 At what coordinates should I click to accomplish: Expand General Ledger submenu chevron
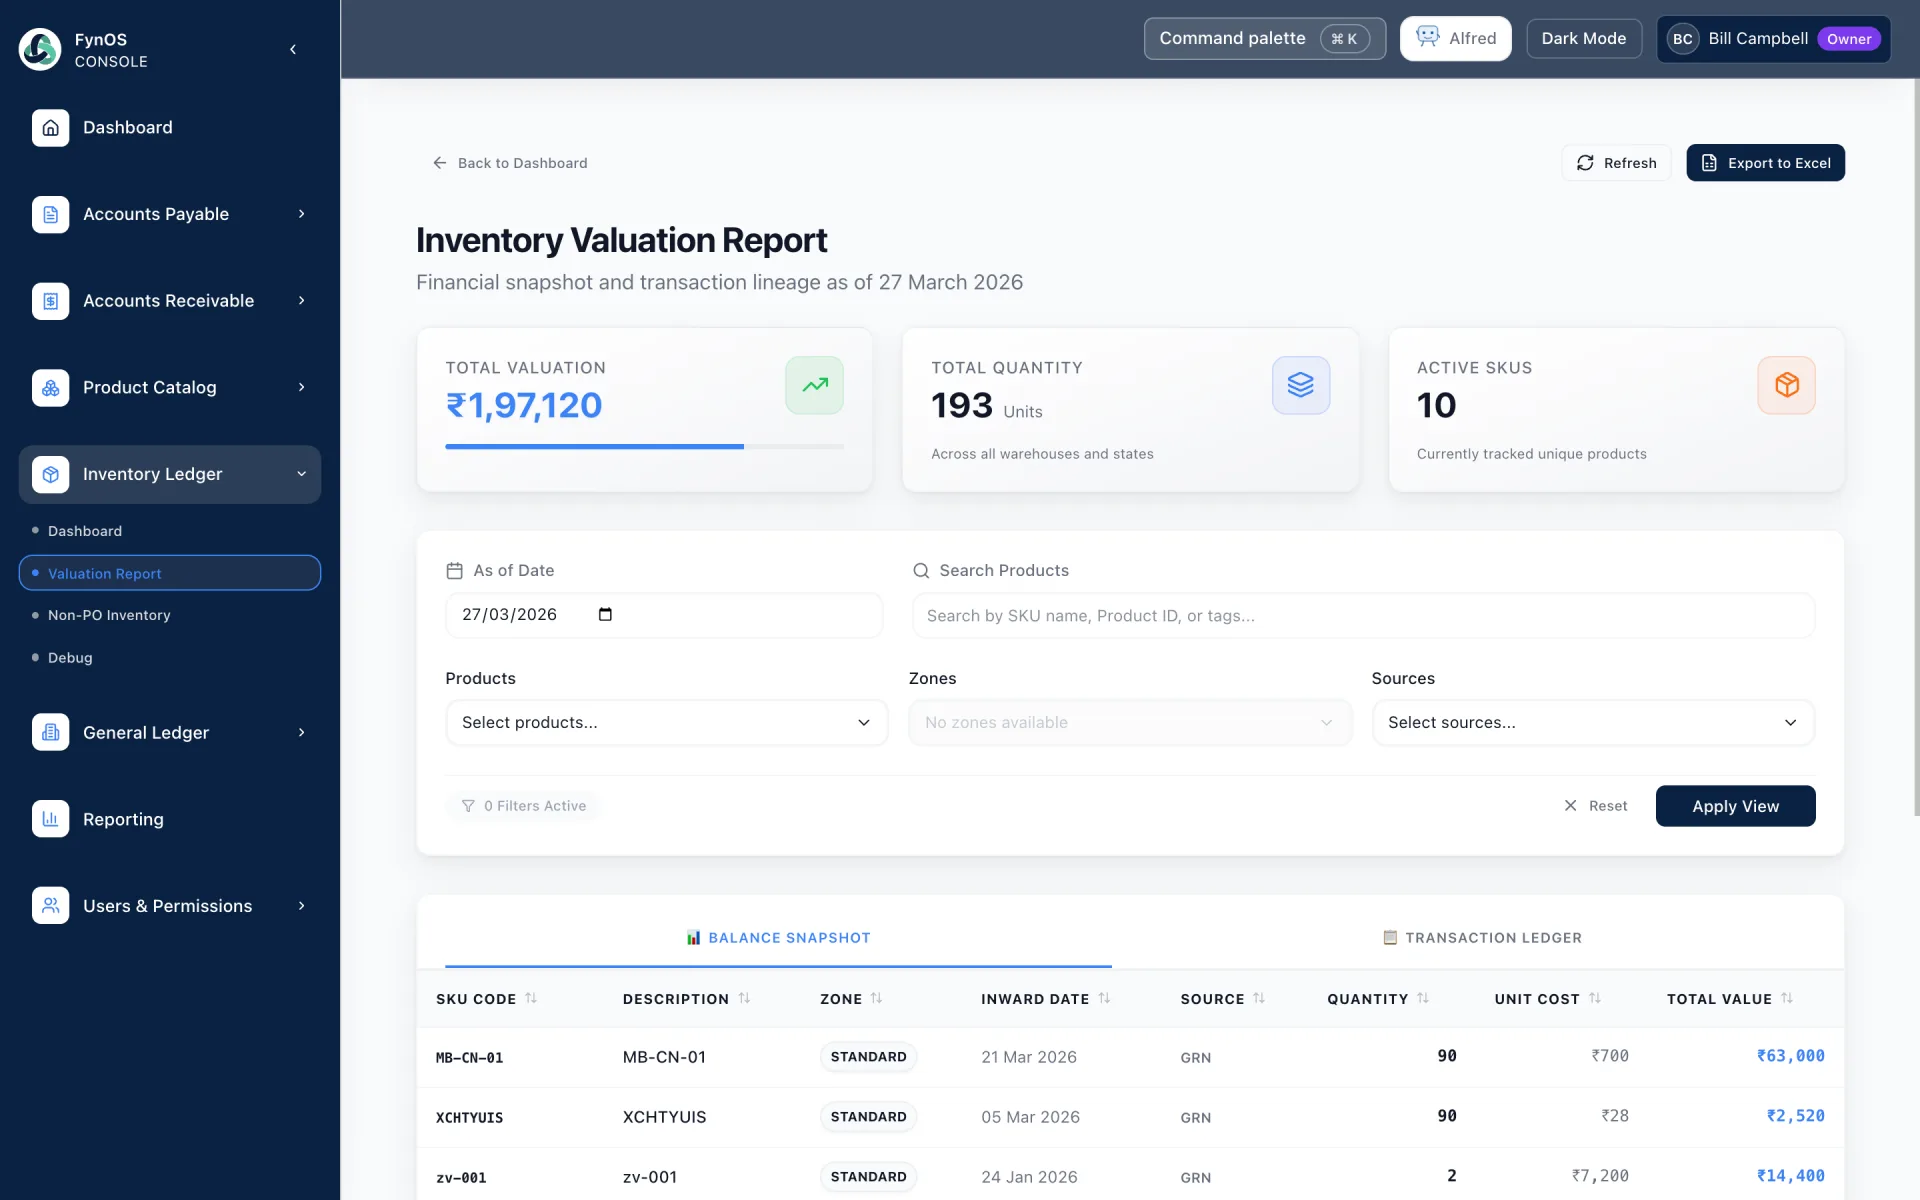click(x=301, y=733)
